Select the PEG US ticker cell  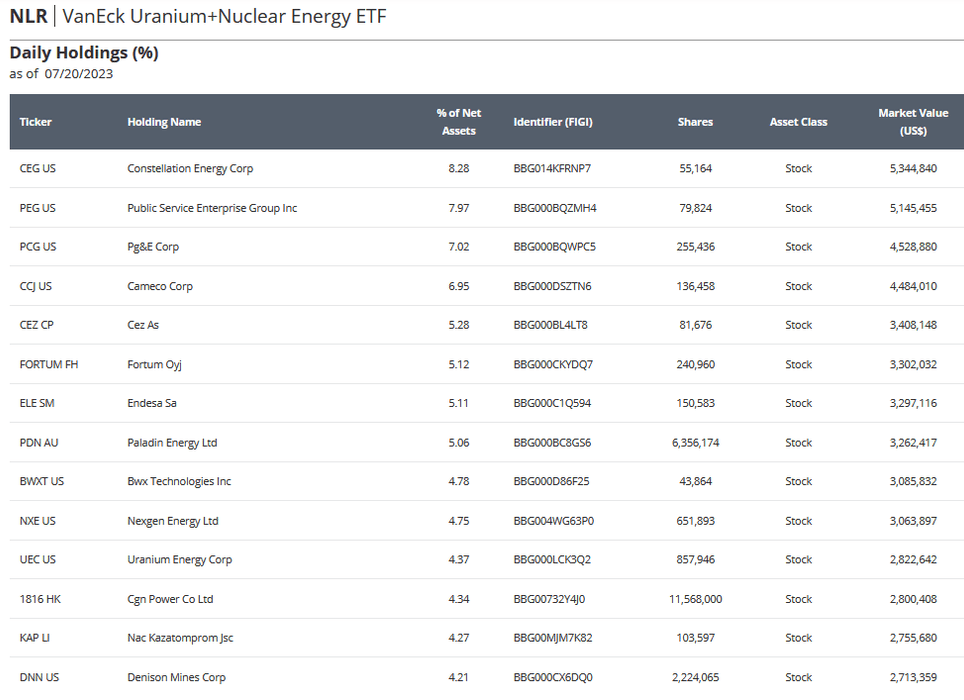click(x=38, y=208)
